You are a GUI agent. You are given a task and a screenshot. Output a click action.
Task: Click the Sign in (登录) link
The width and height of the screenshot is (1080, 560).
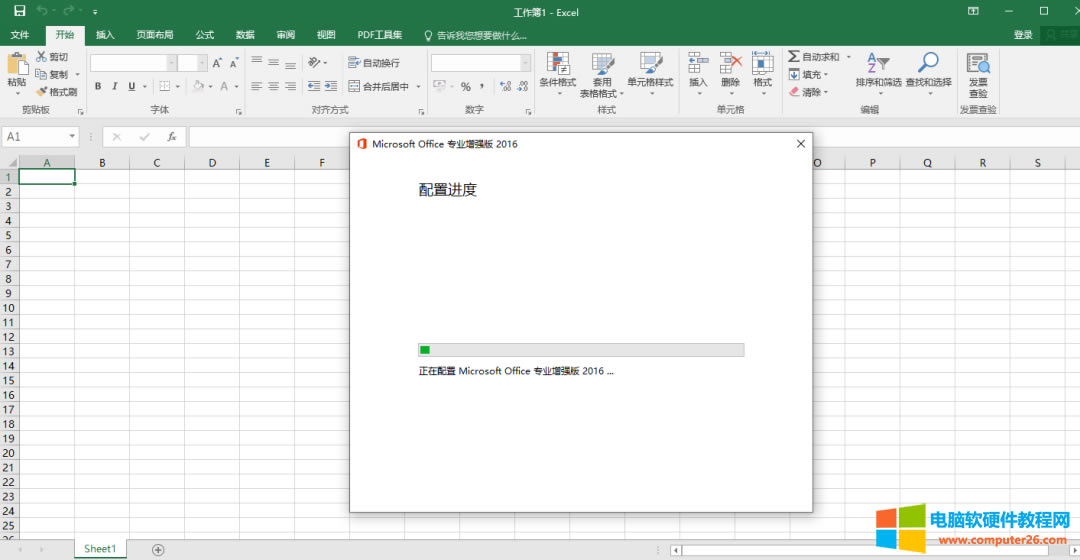click(x=1023, y=35)
